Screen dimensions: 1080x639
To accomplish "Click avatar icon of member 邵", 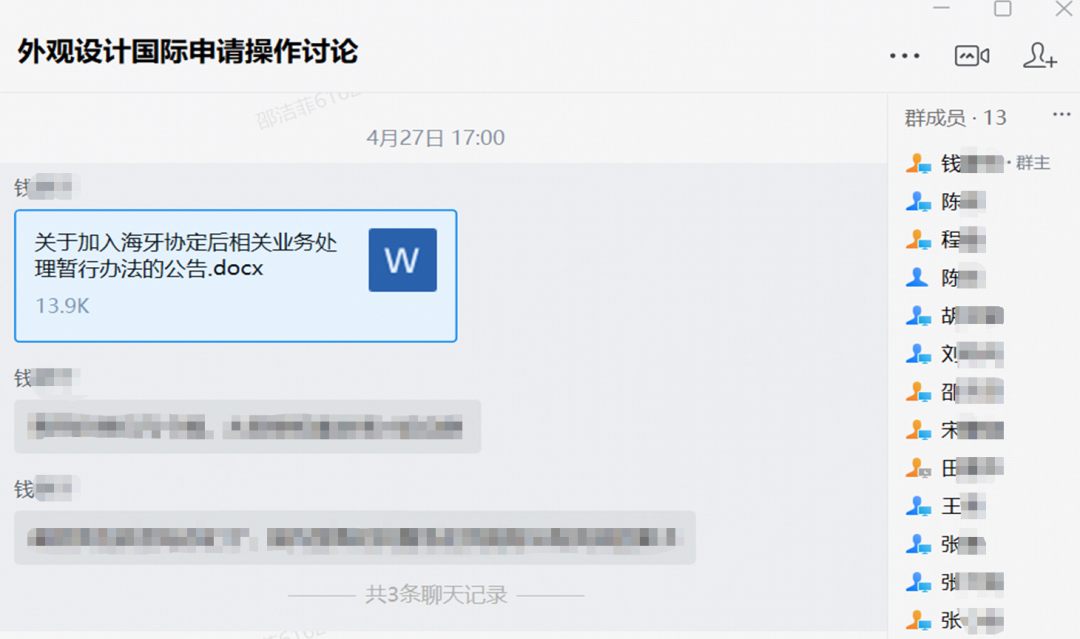I will (917, 392).
